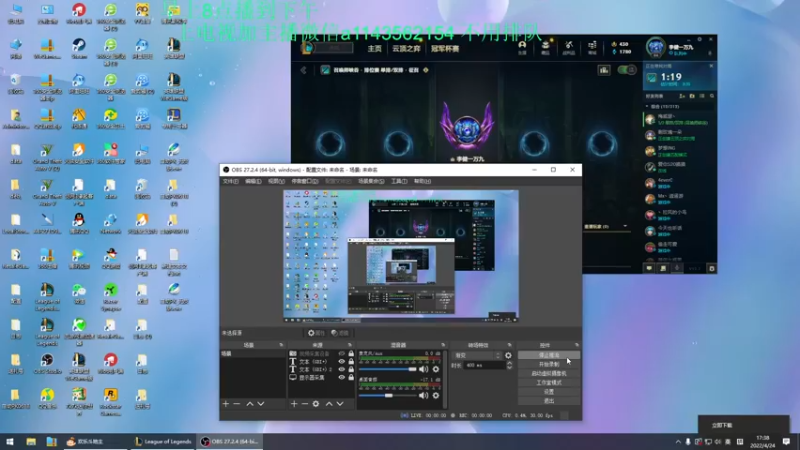This screenshot has width=800, height=450.
Task: Open the 工具(T) menu in OBS
Action: (x=399, y=181)
